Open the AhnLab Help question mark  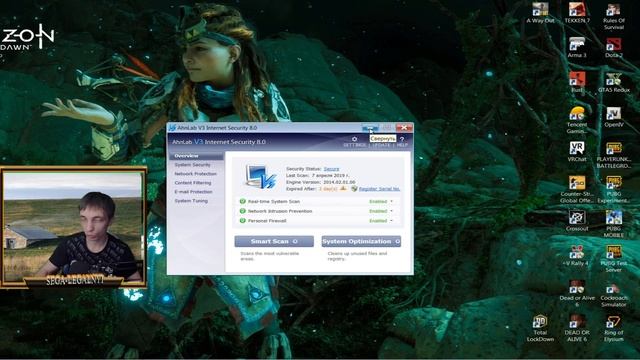coord(402,139)
